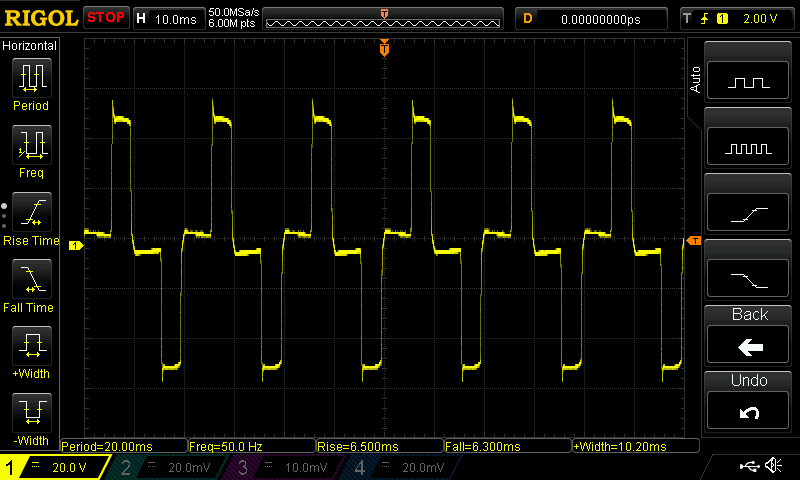Click the Freq=50.0 Hz measurement result
The height and width of the screenshot is (480, 800).
[252, 446]
